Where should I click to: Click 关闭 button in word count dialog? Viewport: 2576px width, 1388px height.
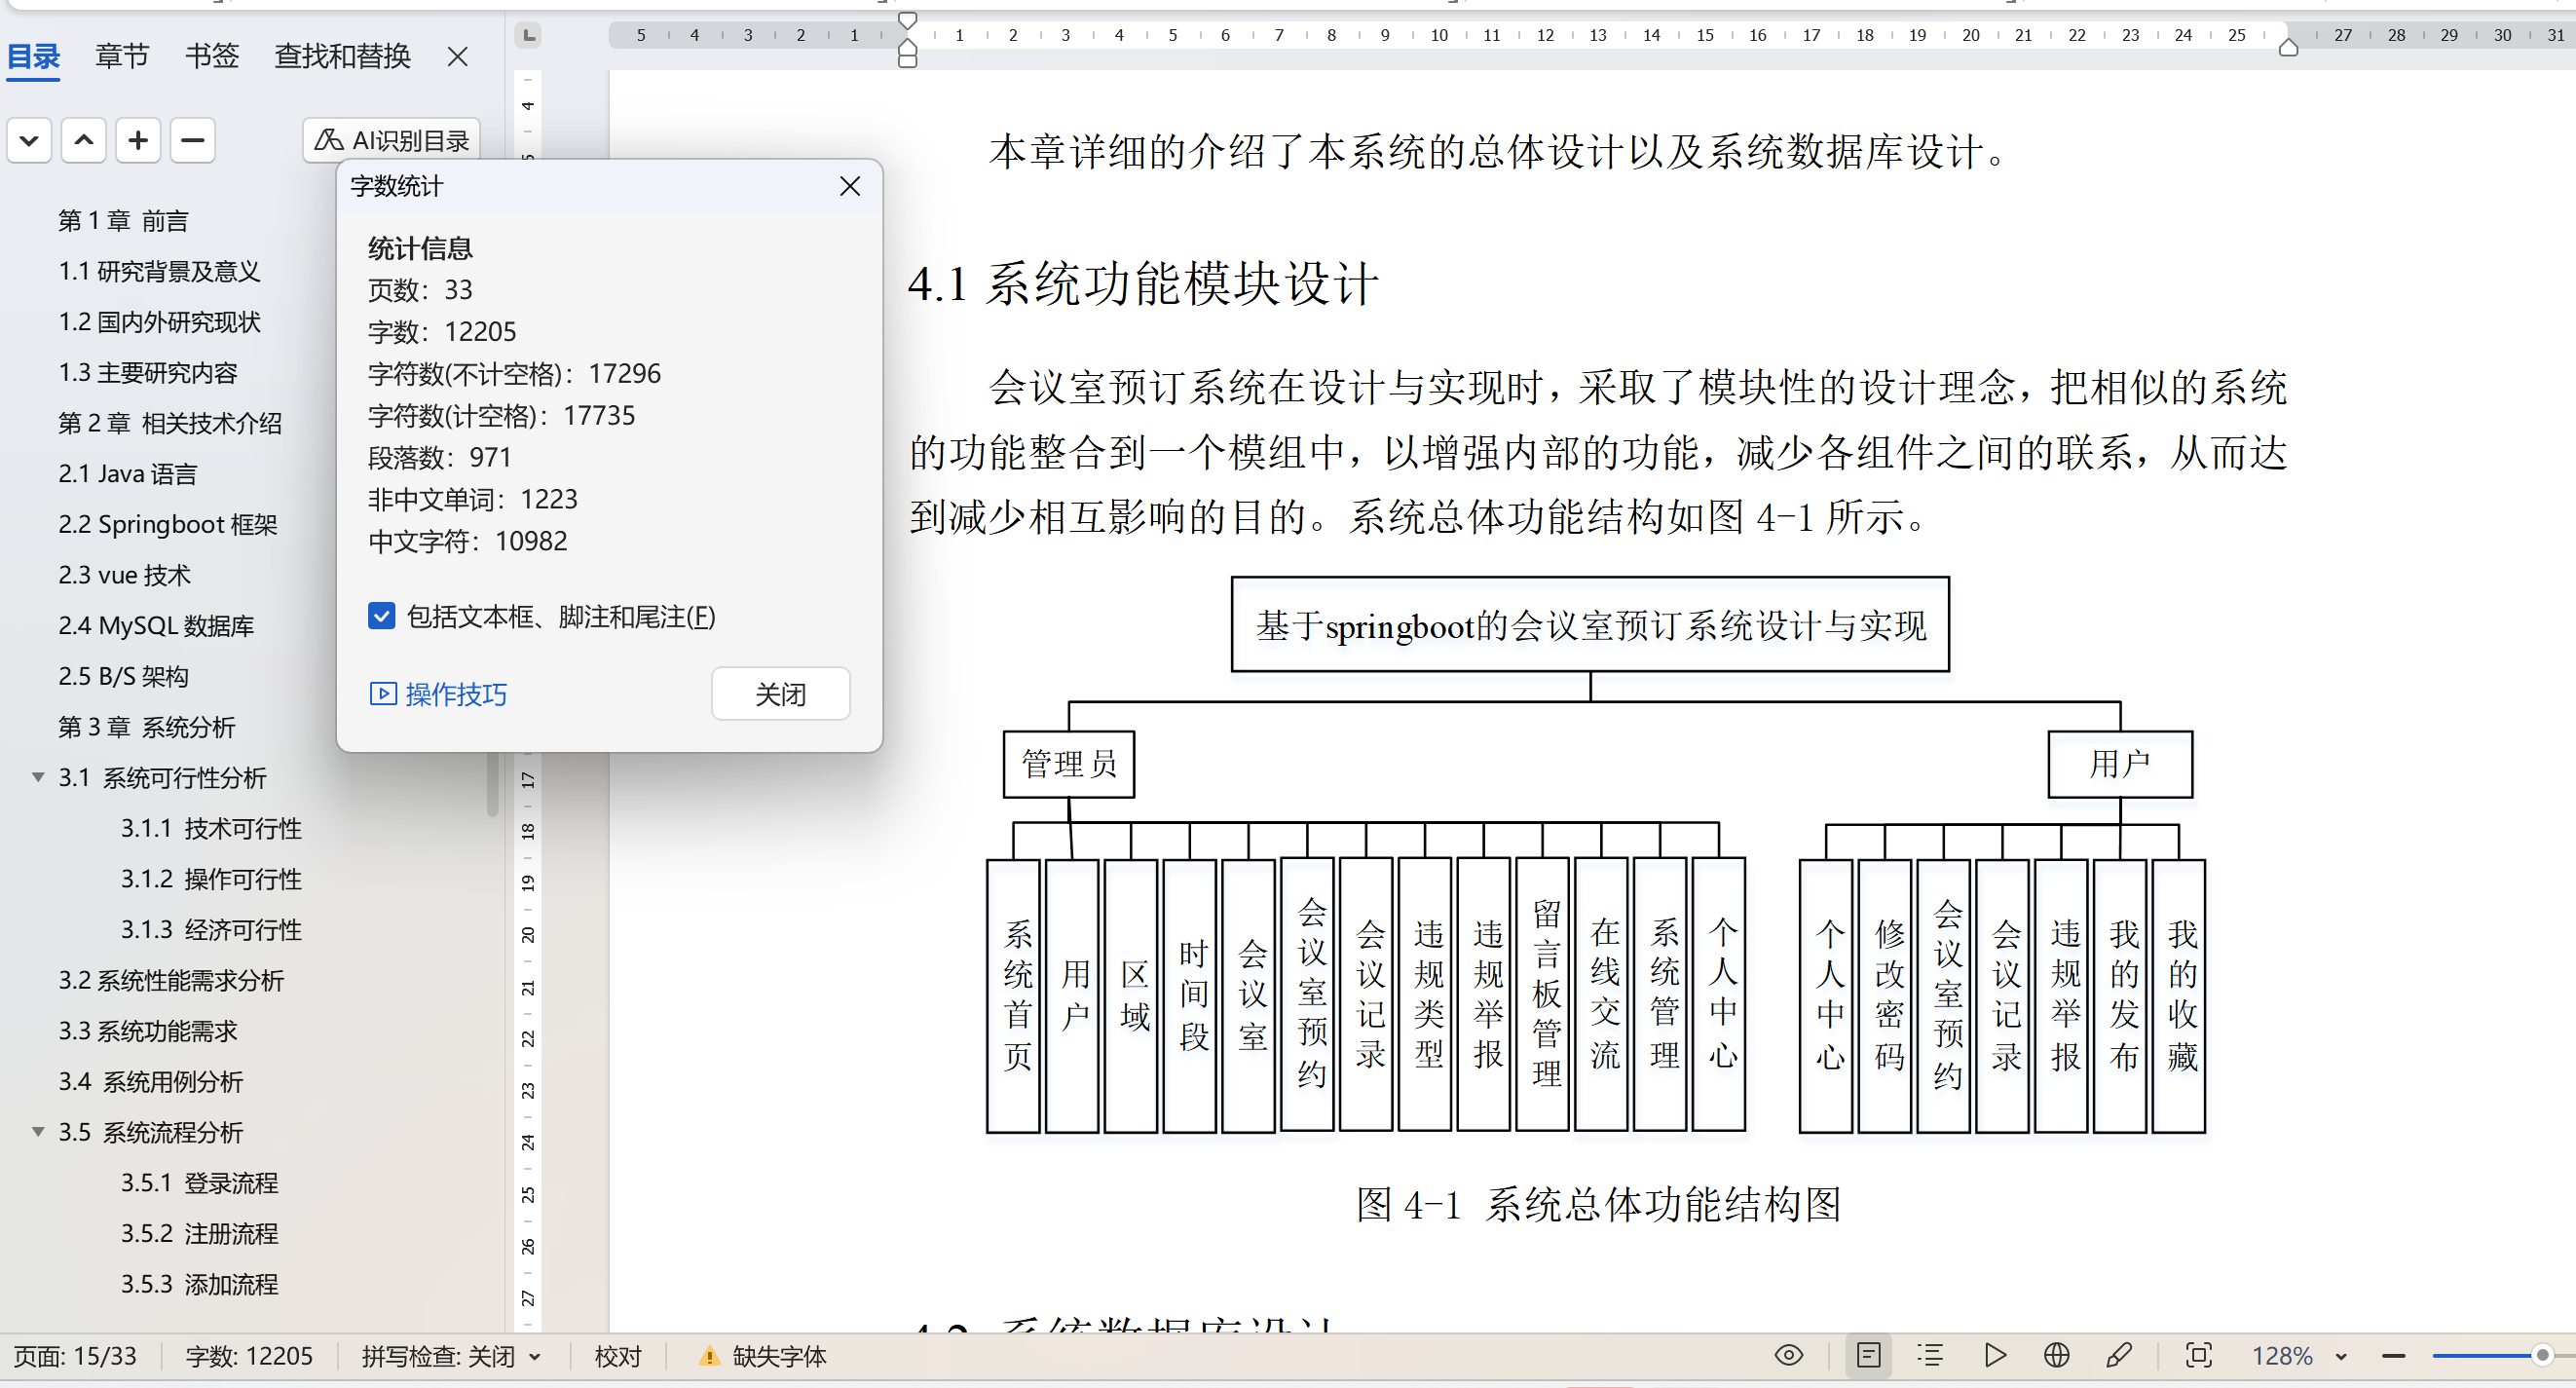pos(780,693)
